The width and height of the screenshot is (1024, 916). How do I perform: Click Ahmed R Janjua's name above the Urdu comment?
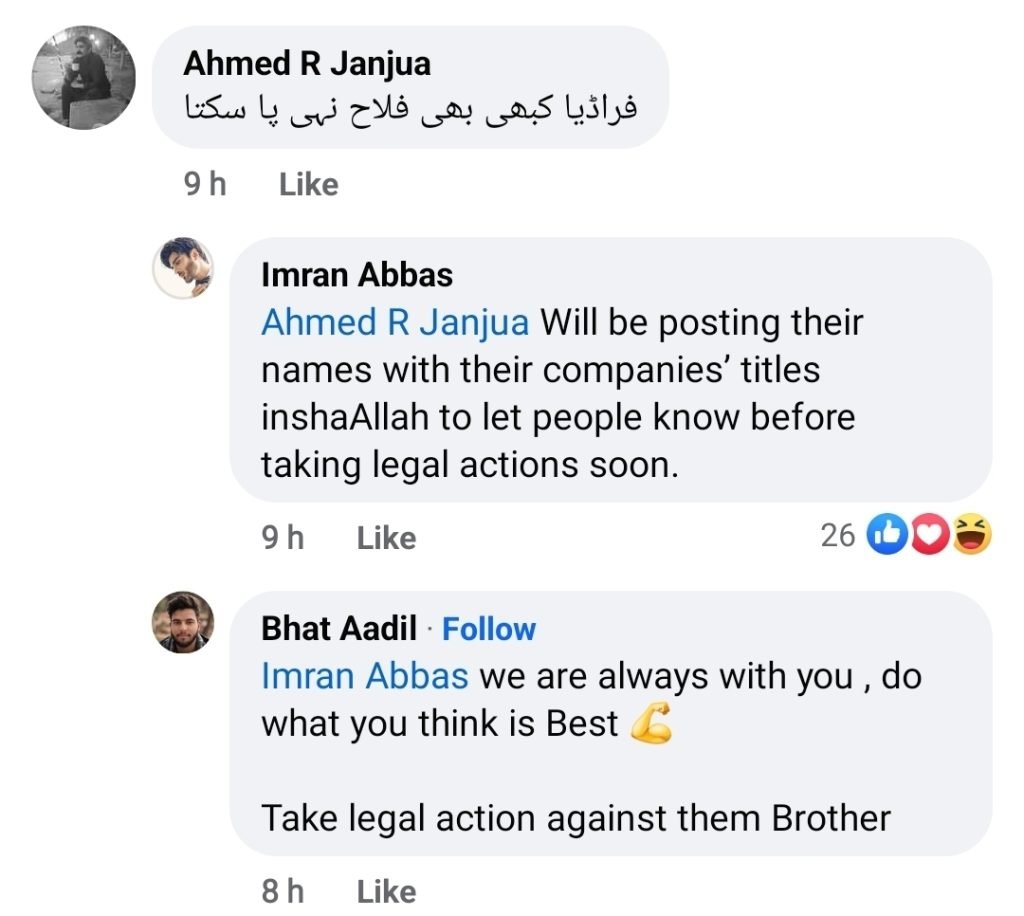[x=307, y=64]
